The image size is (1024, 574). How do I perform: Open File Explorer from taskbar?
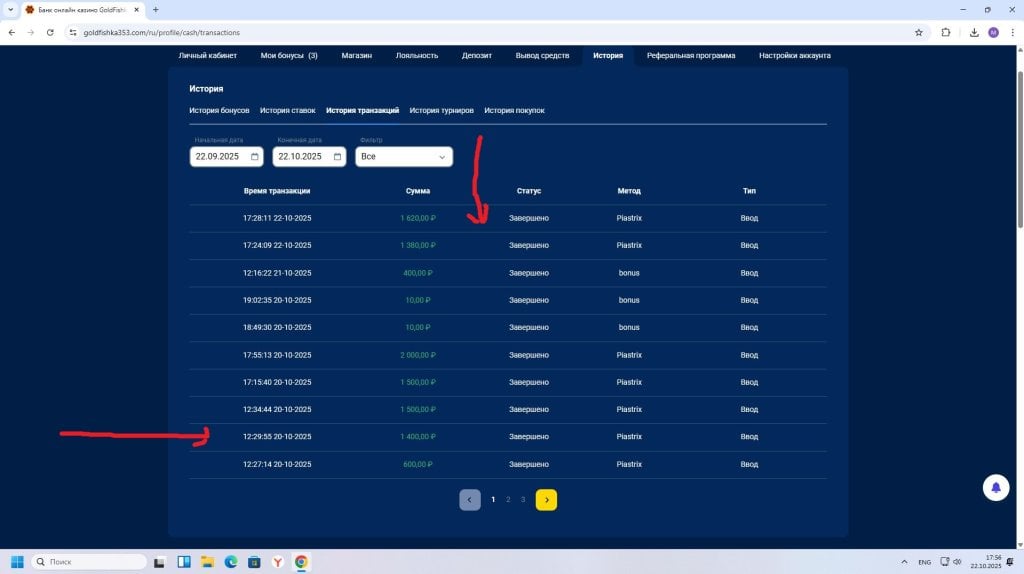(x=208, y=562)
